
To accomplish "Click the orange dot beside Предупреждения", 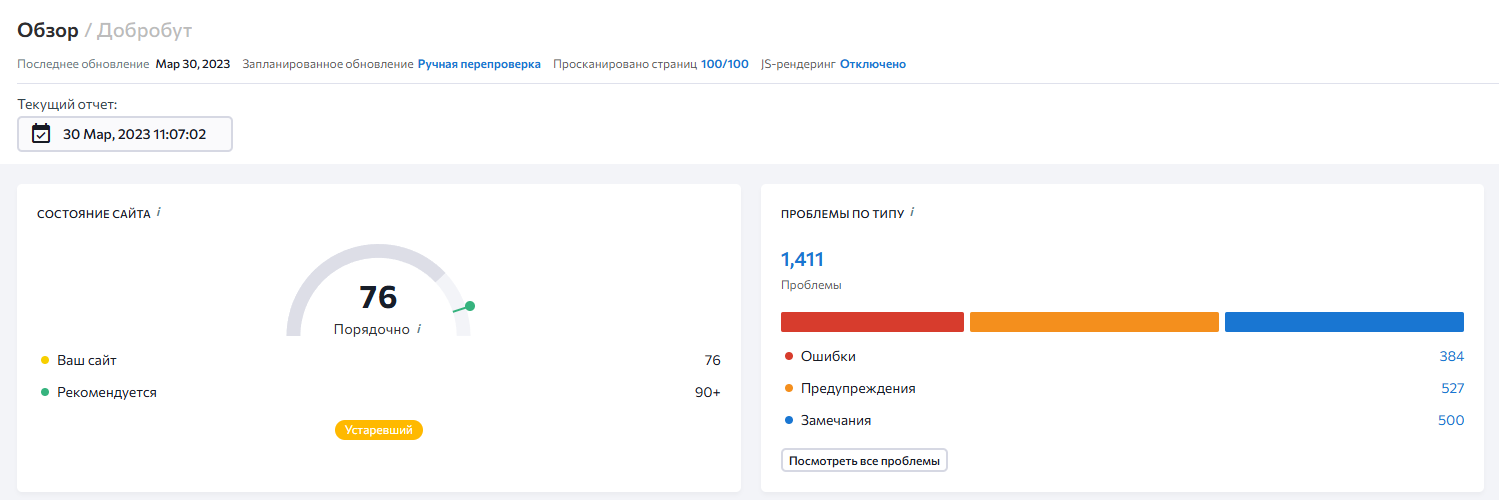I will [x=789, y=389].
